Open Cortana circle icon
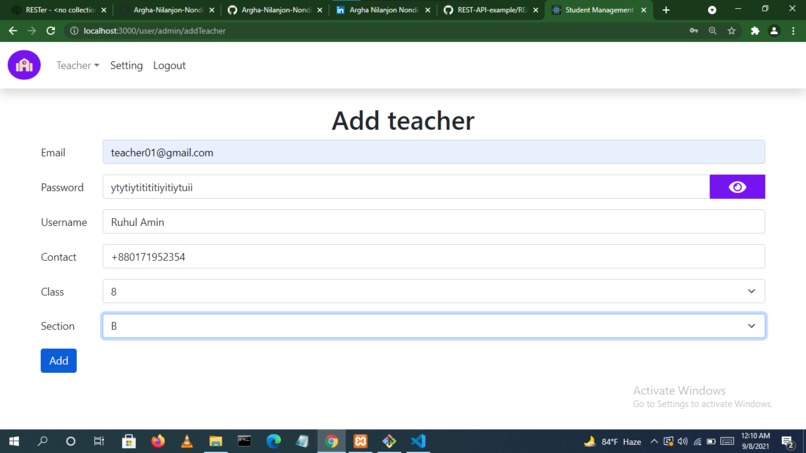Image resolution: width=806 pixels, height=453 pixels. (71, 441)
